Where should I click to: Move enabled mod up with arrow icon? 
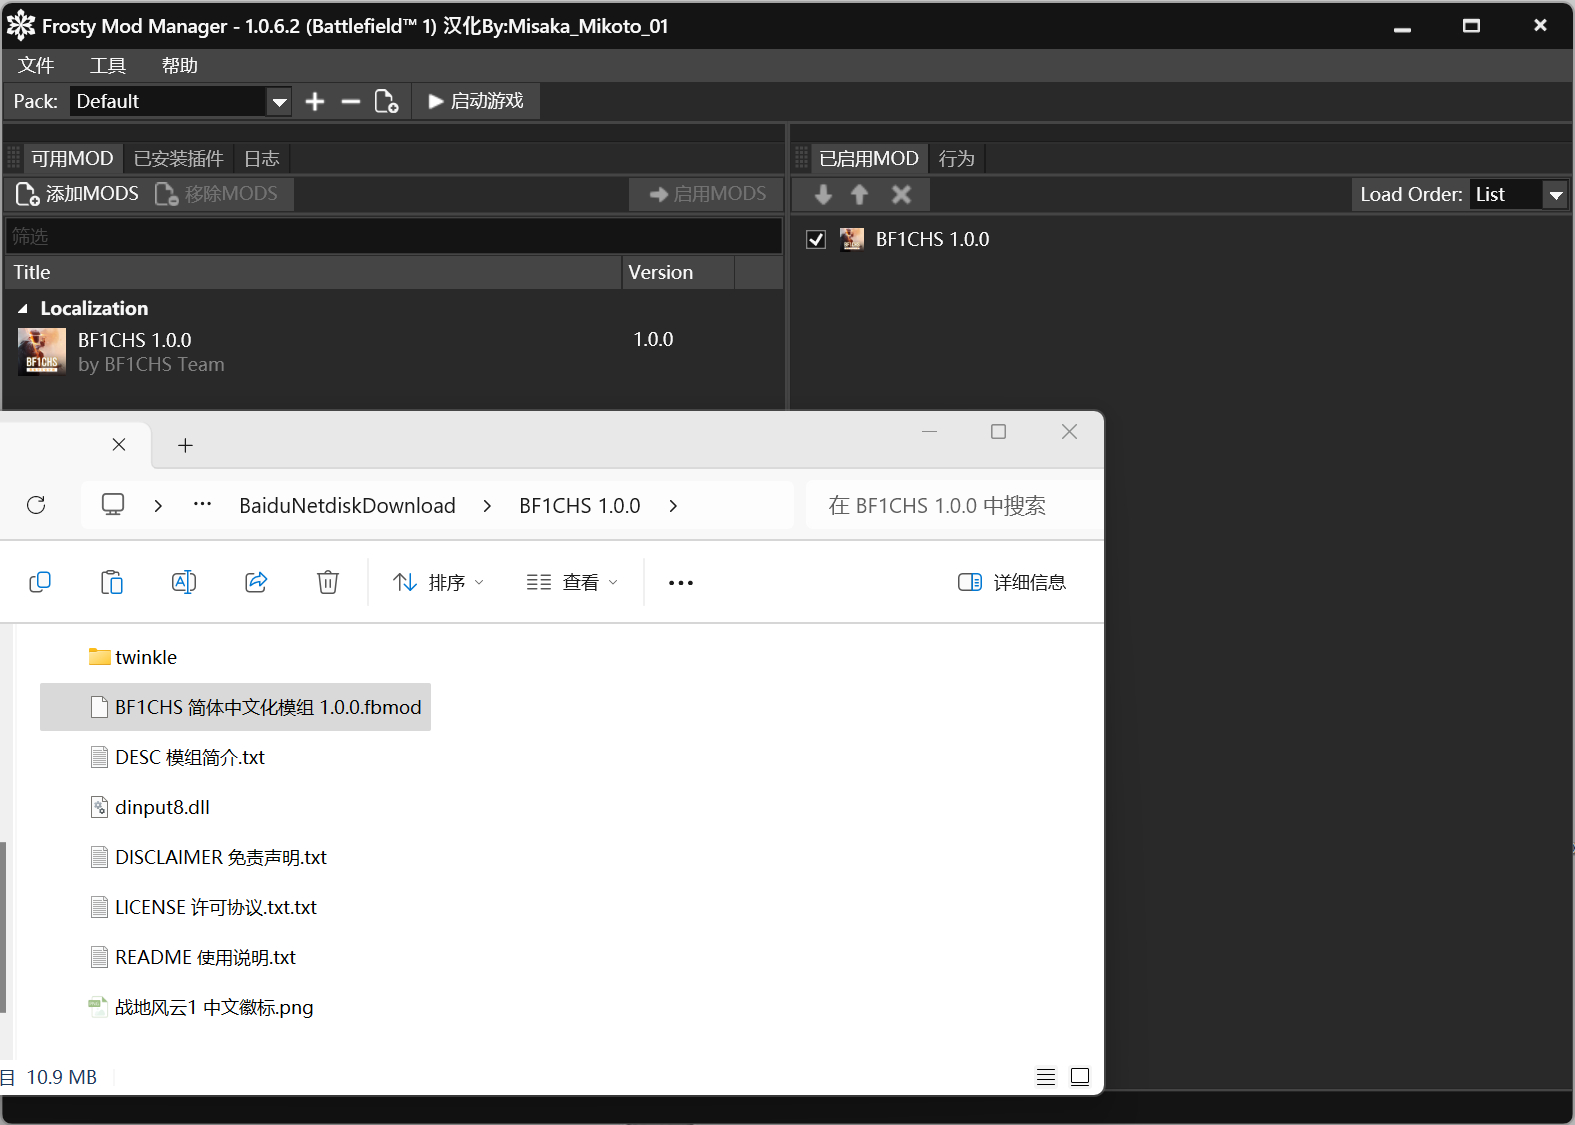coord(860,194)
